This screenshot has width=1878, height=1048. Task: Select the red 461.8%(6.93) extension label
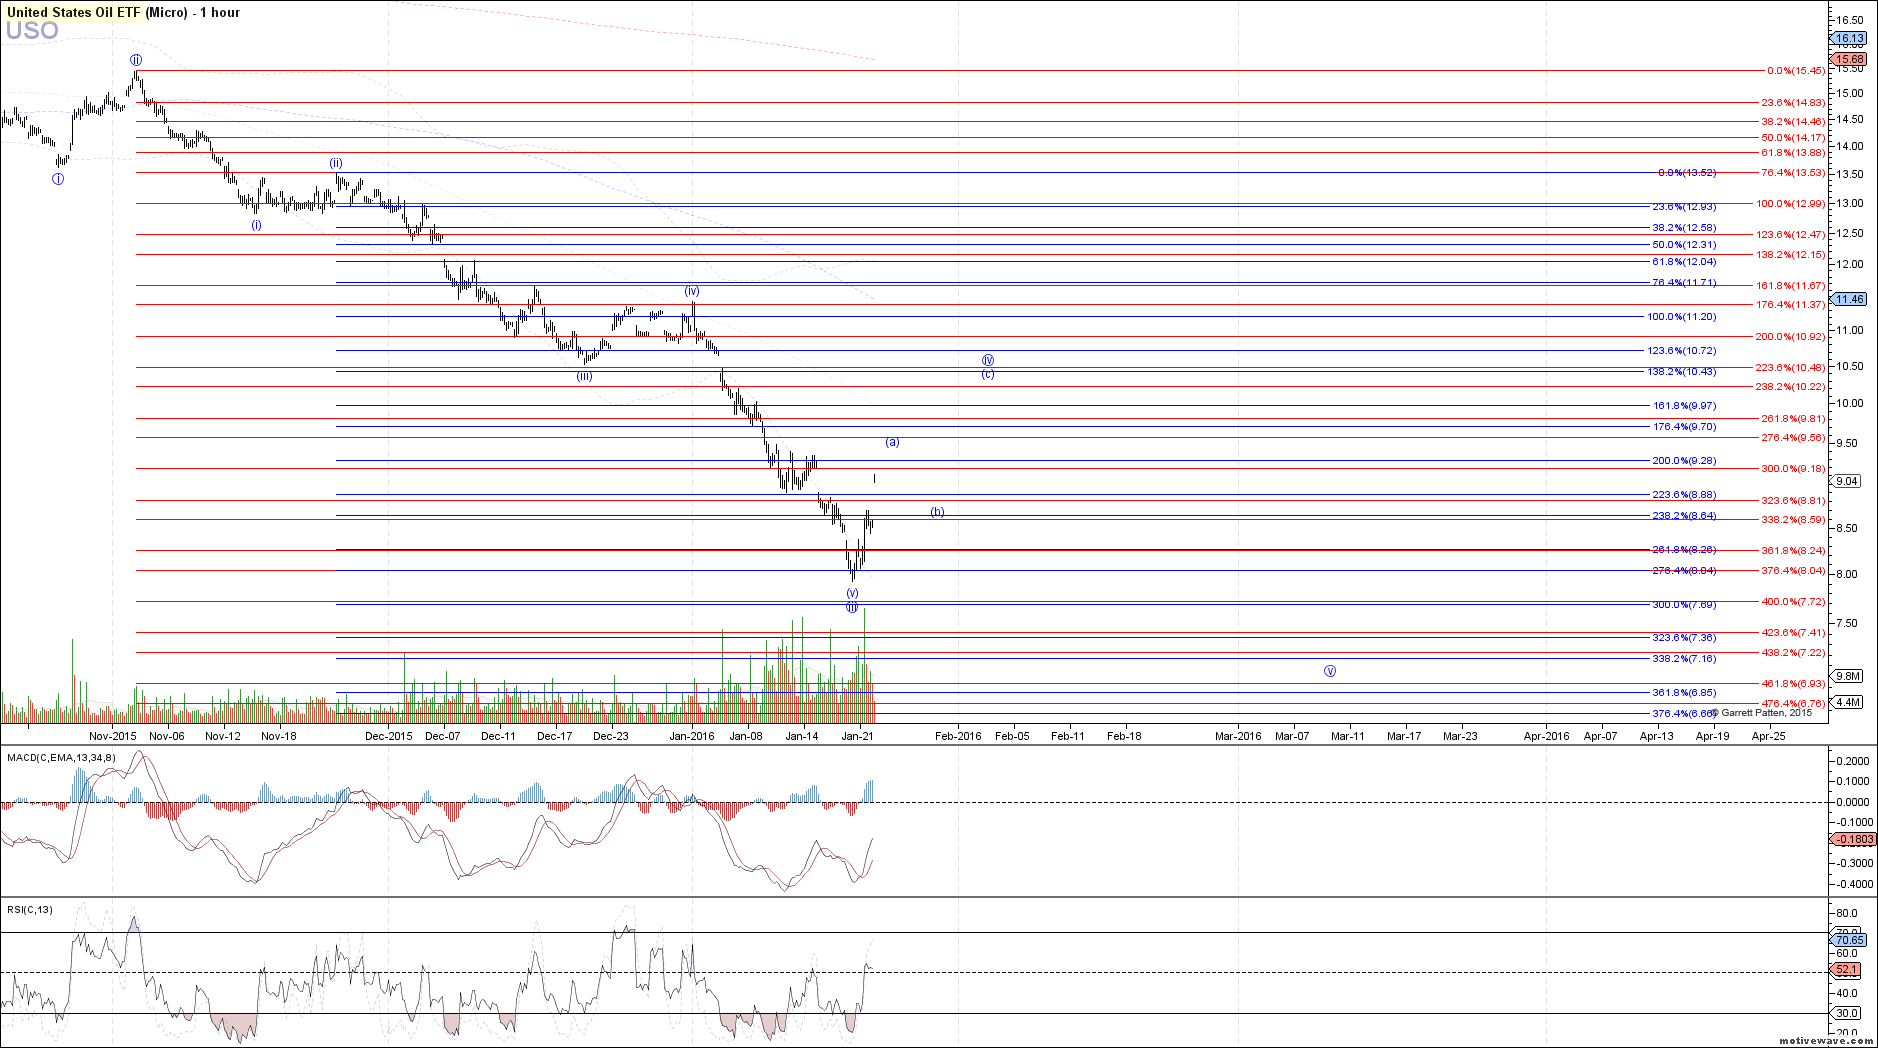click(1793, 684)
